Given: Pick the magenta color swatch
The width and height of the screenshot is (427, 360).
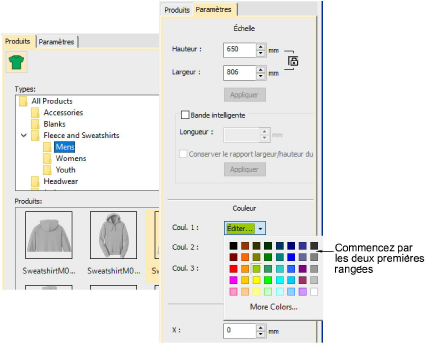Looking at the screenshot, I should pyautogui.click(x=233, y=280).
